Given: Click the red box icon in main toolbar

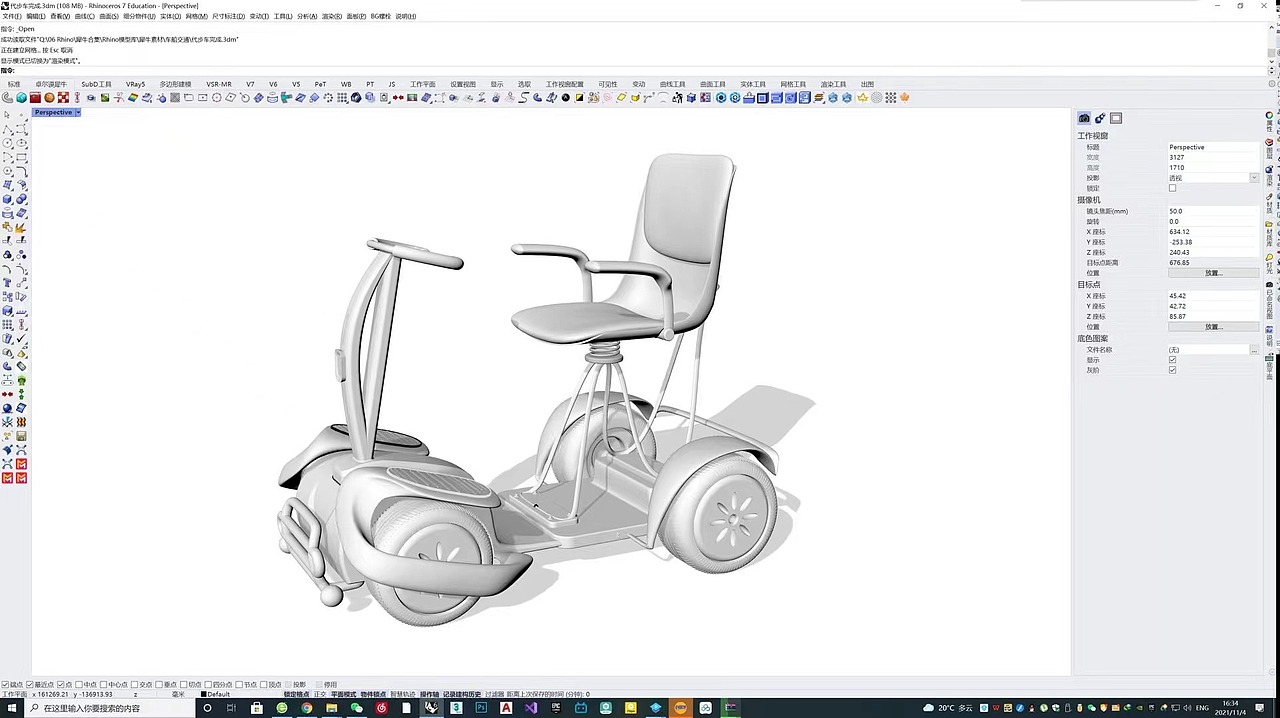Looking at the screenshot, I should point(35,98).
